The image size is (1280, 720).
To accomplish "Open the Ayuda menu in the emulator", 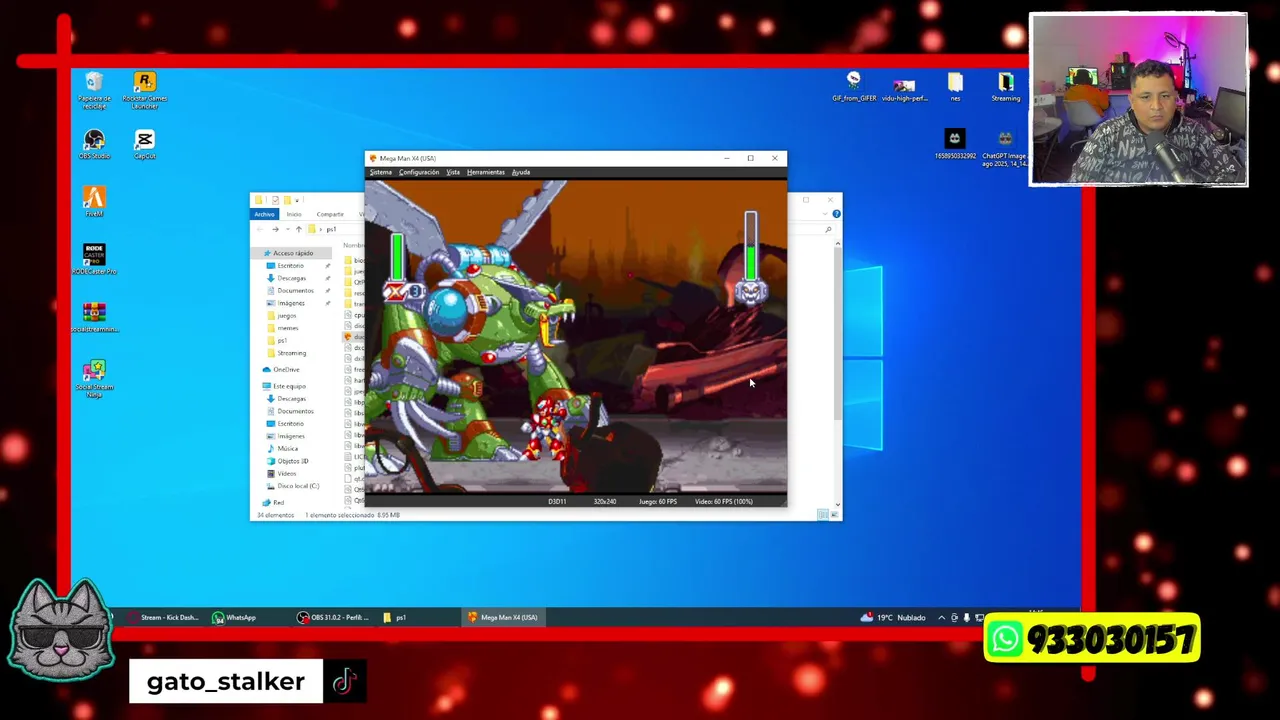I will (x=521, y=172).
